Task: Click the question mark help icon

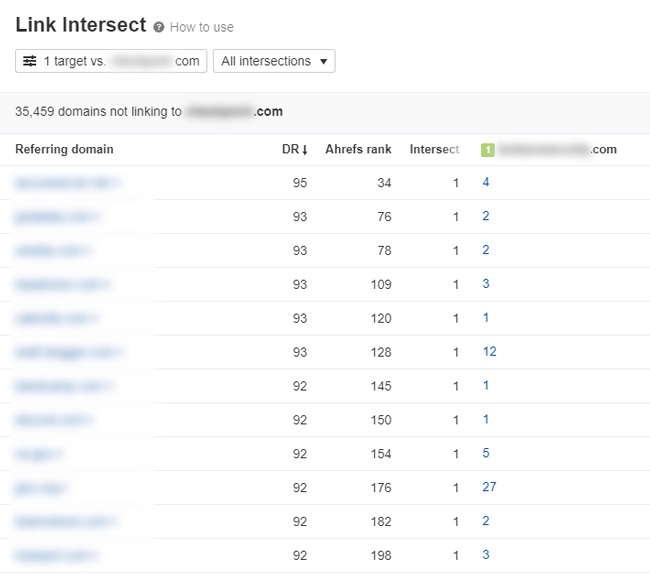Action: point(159,27)
